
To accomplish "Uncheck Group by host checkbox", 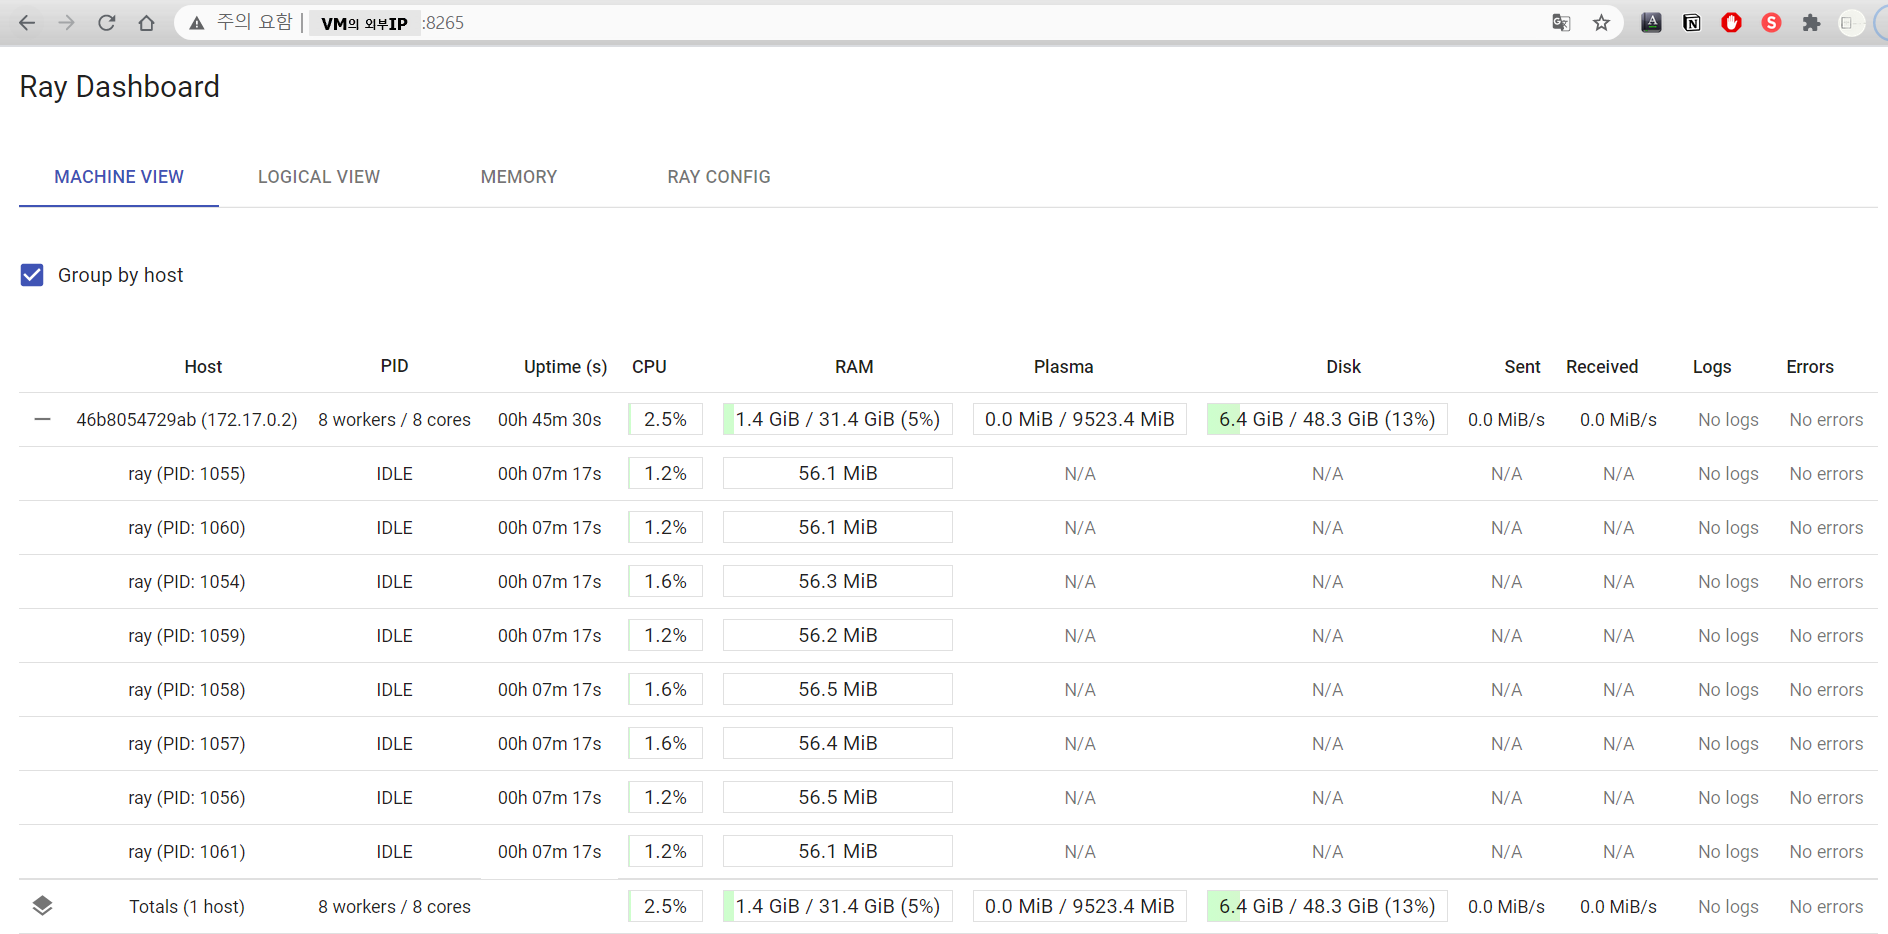I will (32, 275).
